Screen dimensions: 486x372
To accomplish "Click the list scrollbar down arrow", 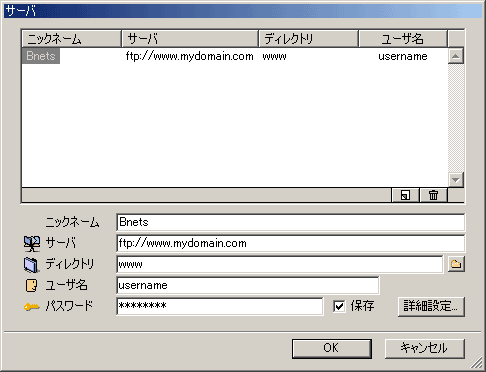I will point(456,180).
